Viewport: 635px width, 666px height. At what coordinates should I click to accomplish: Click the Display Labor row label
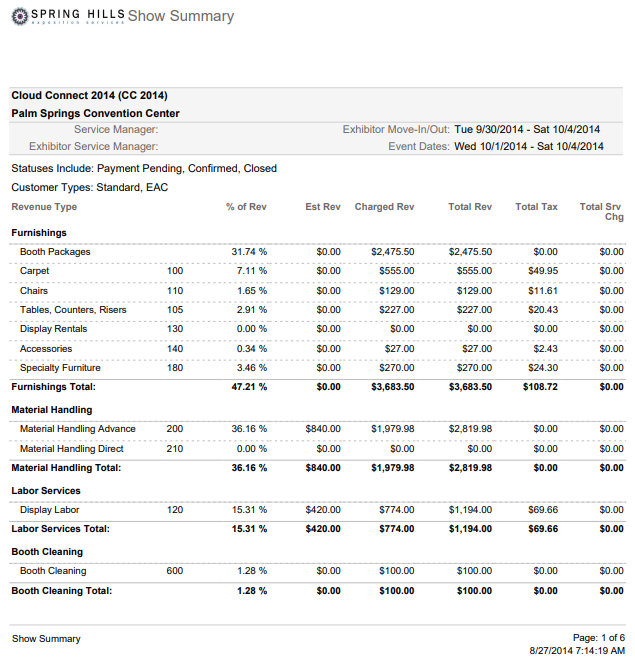[49, 510]
